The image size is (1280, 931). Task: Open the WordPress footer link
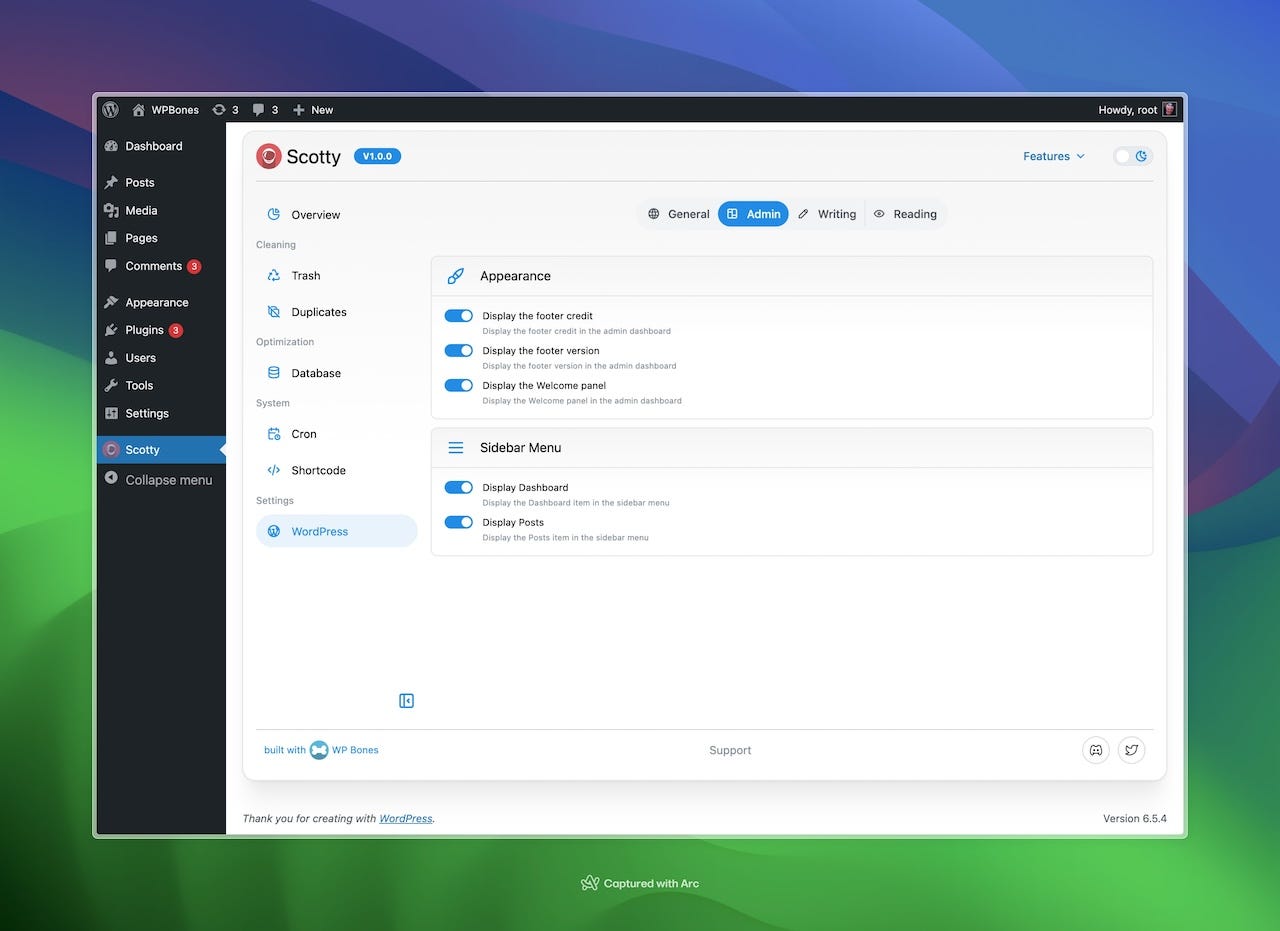(406, 818)
